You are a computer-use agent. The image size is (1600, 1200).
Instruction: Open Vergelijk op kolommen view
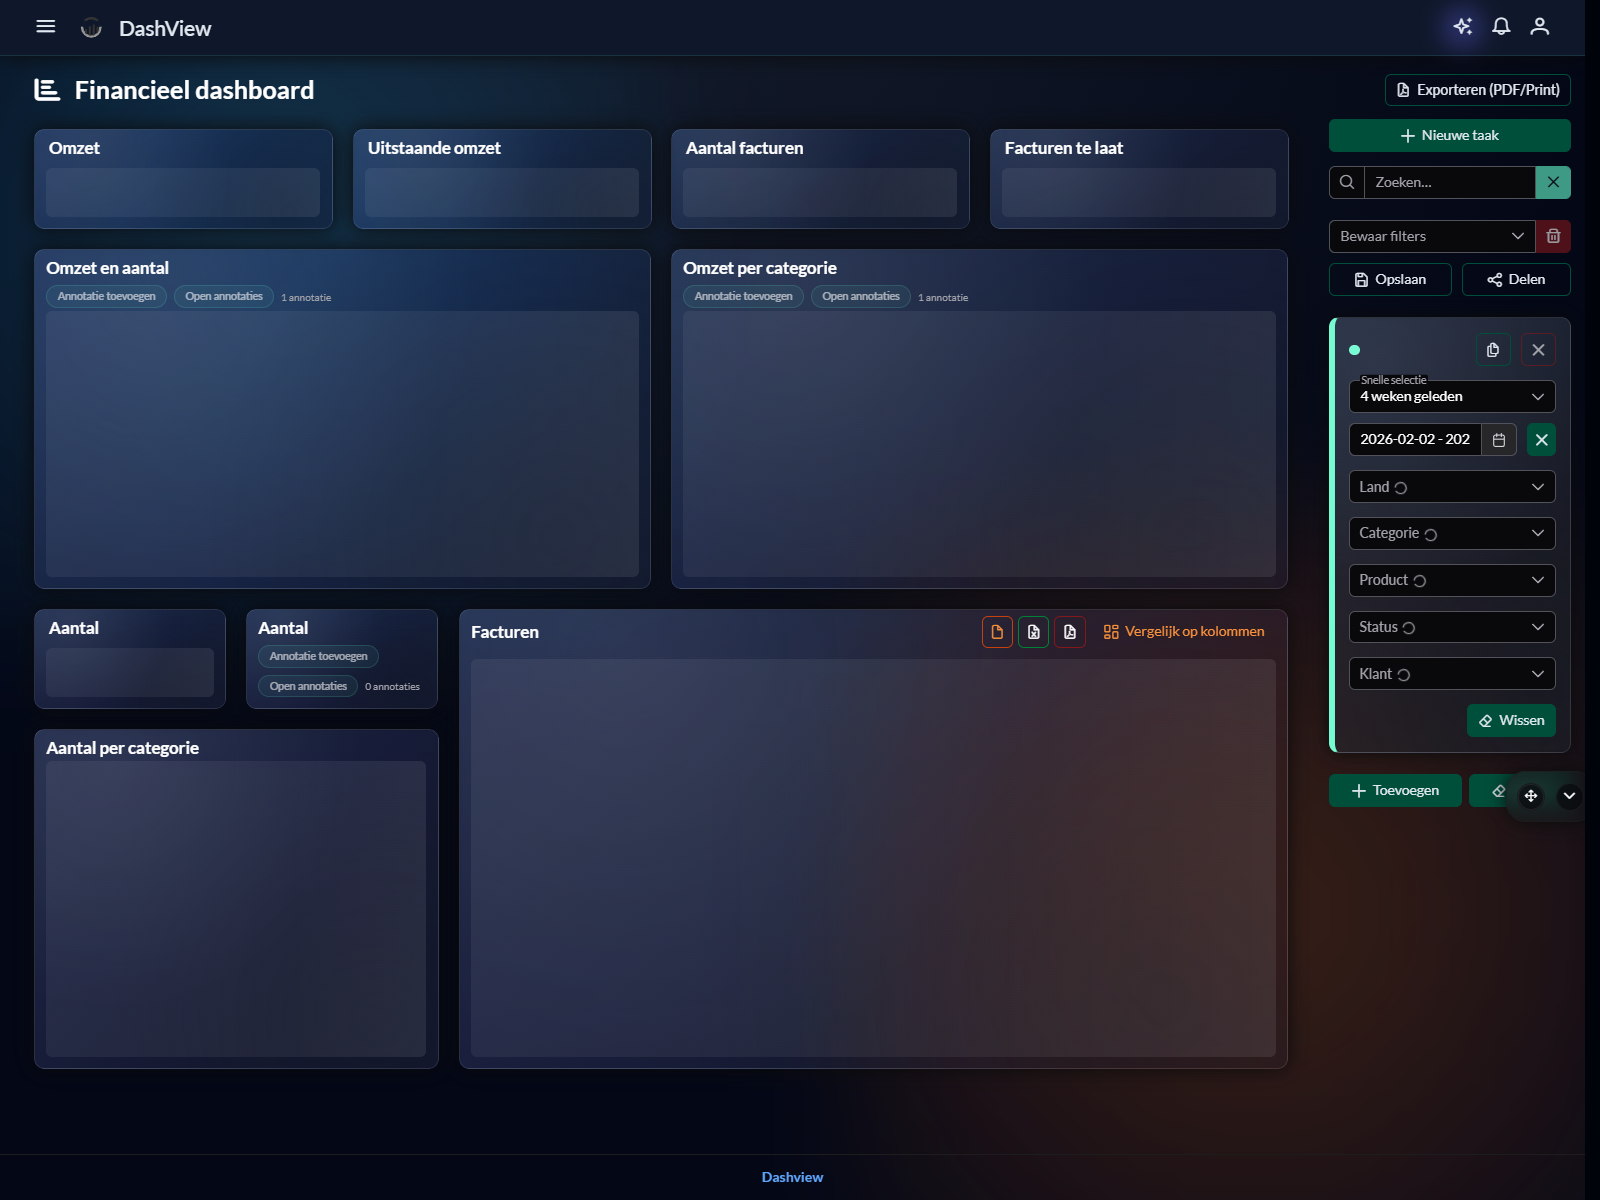1183,631
